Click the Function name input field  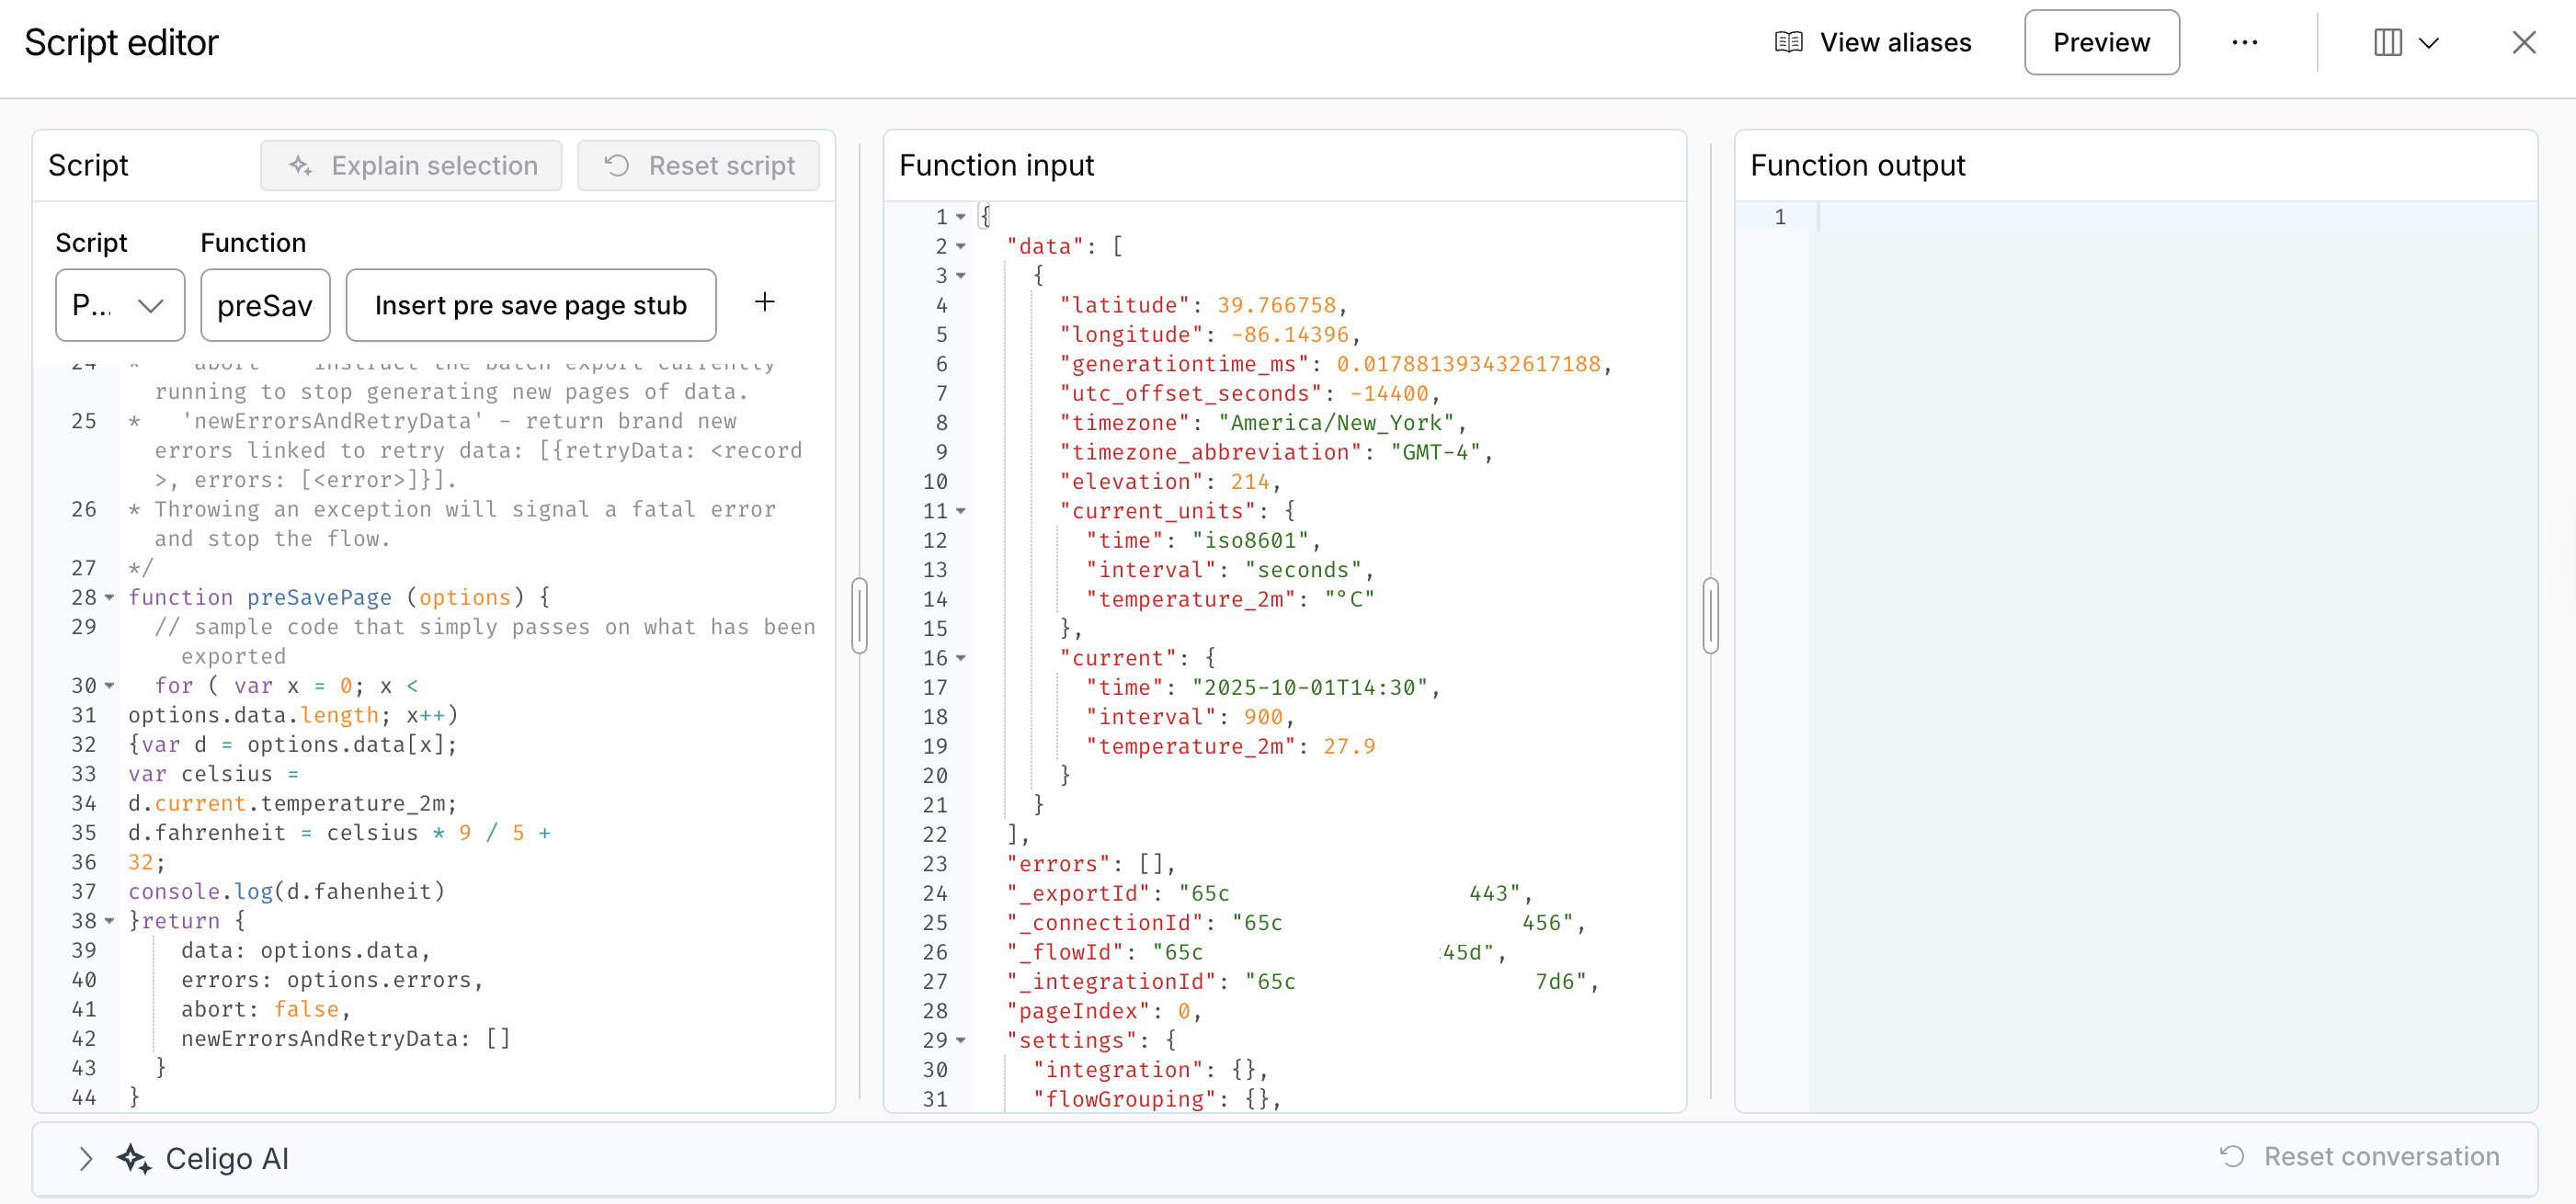click(265, 305)
